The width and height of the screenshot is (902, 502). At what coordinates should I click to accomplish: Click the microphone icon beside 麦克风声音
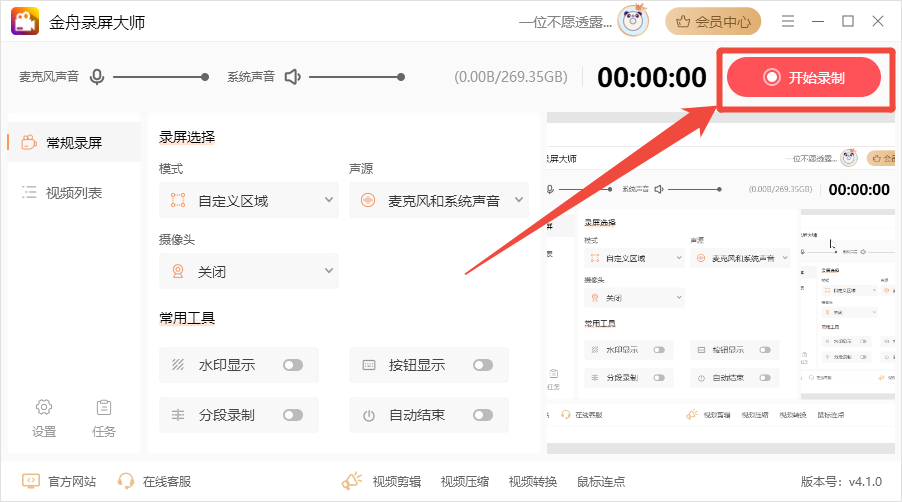pos(97,76)
